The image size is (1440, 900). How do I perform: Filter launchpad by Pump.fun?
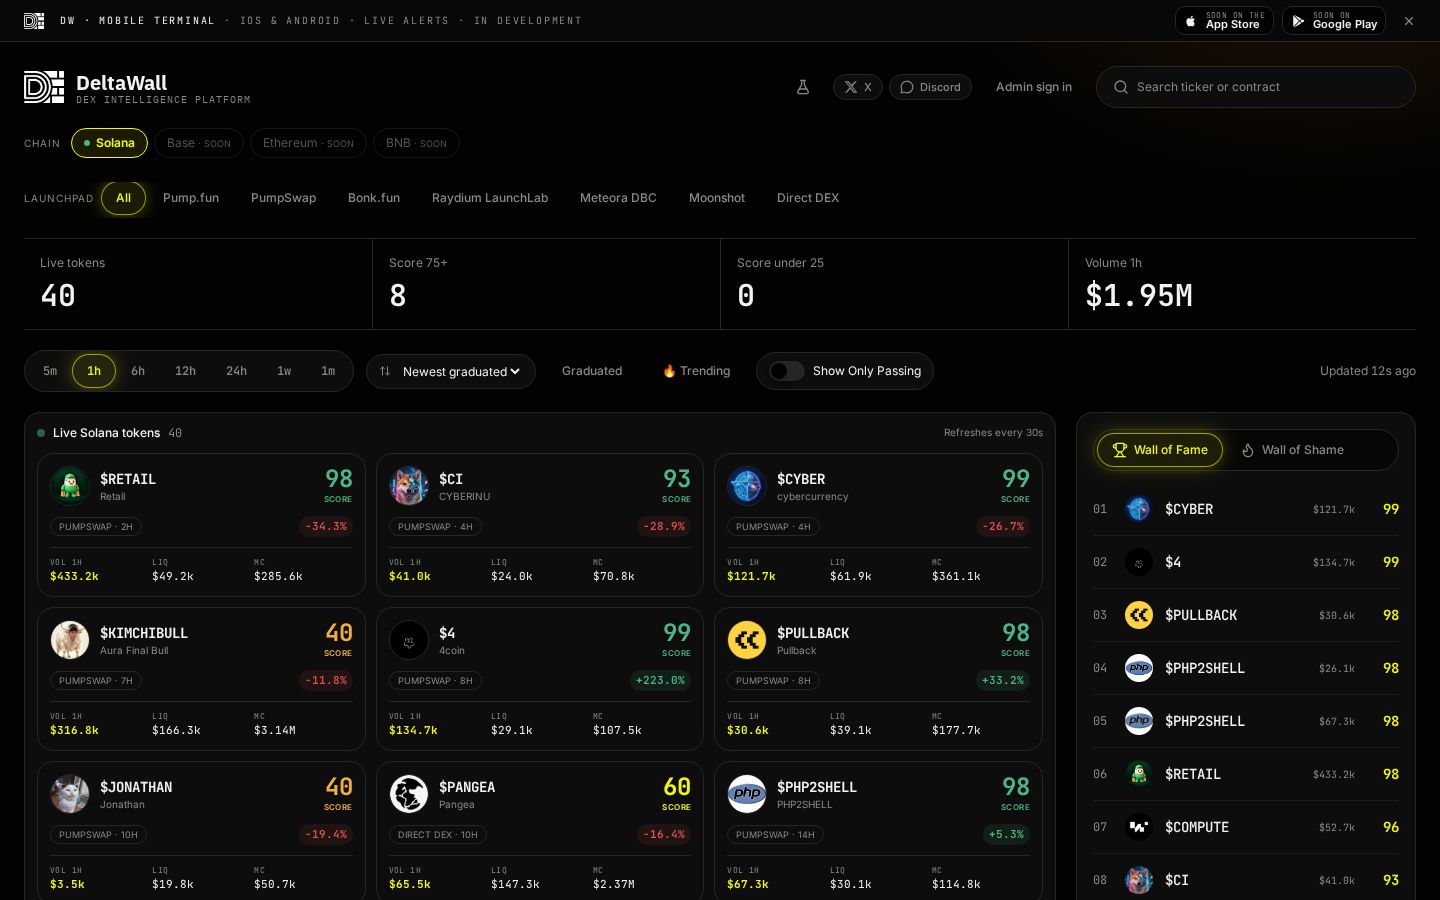[191, 198]
